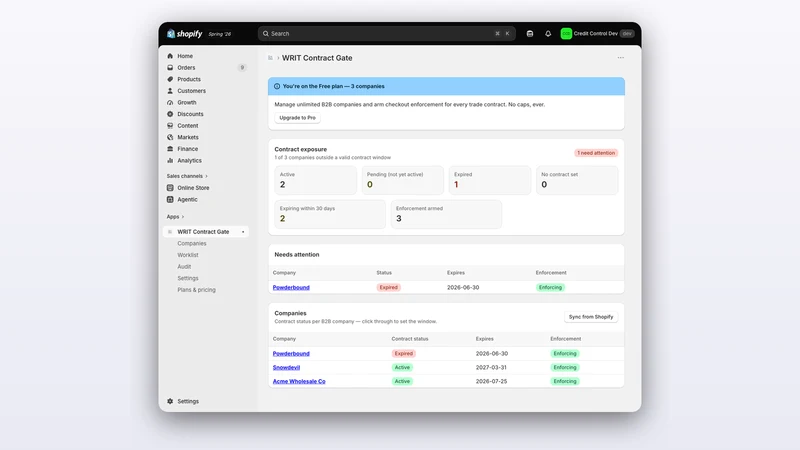Click the Enforcing badge in the Acme Wholesale row
This screenshot has height=450, width=800.
[565, 381]
